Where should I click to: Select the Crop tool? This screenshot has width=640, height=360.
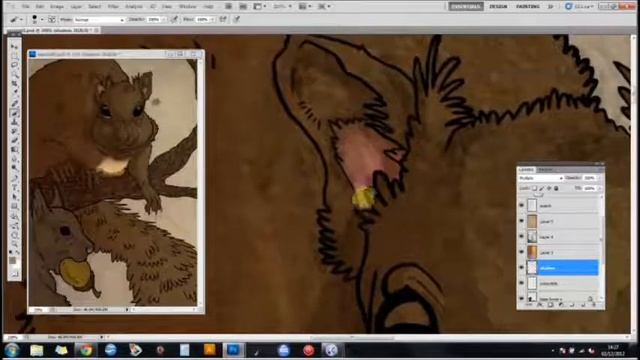pos(15,84)
